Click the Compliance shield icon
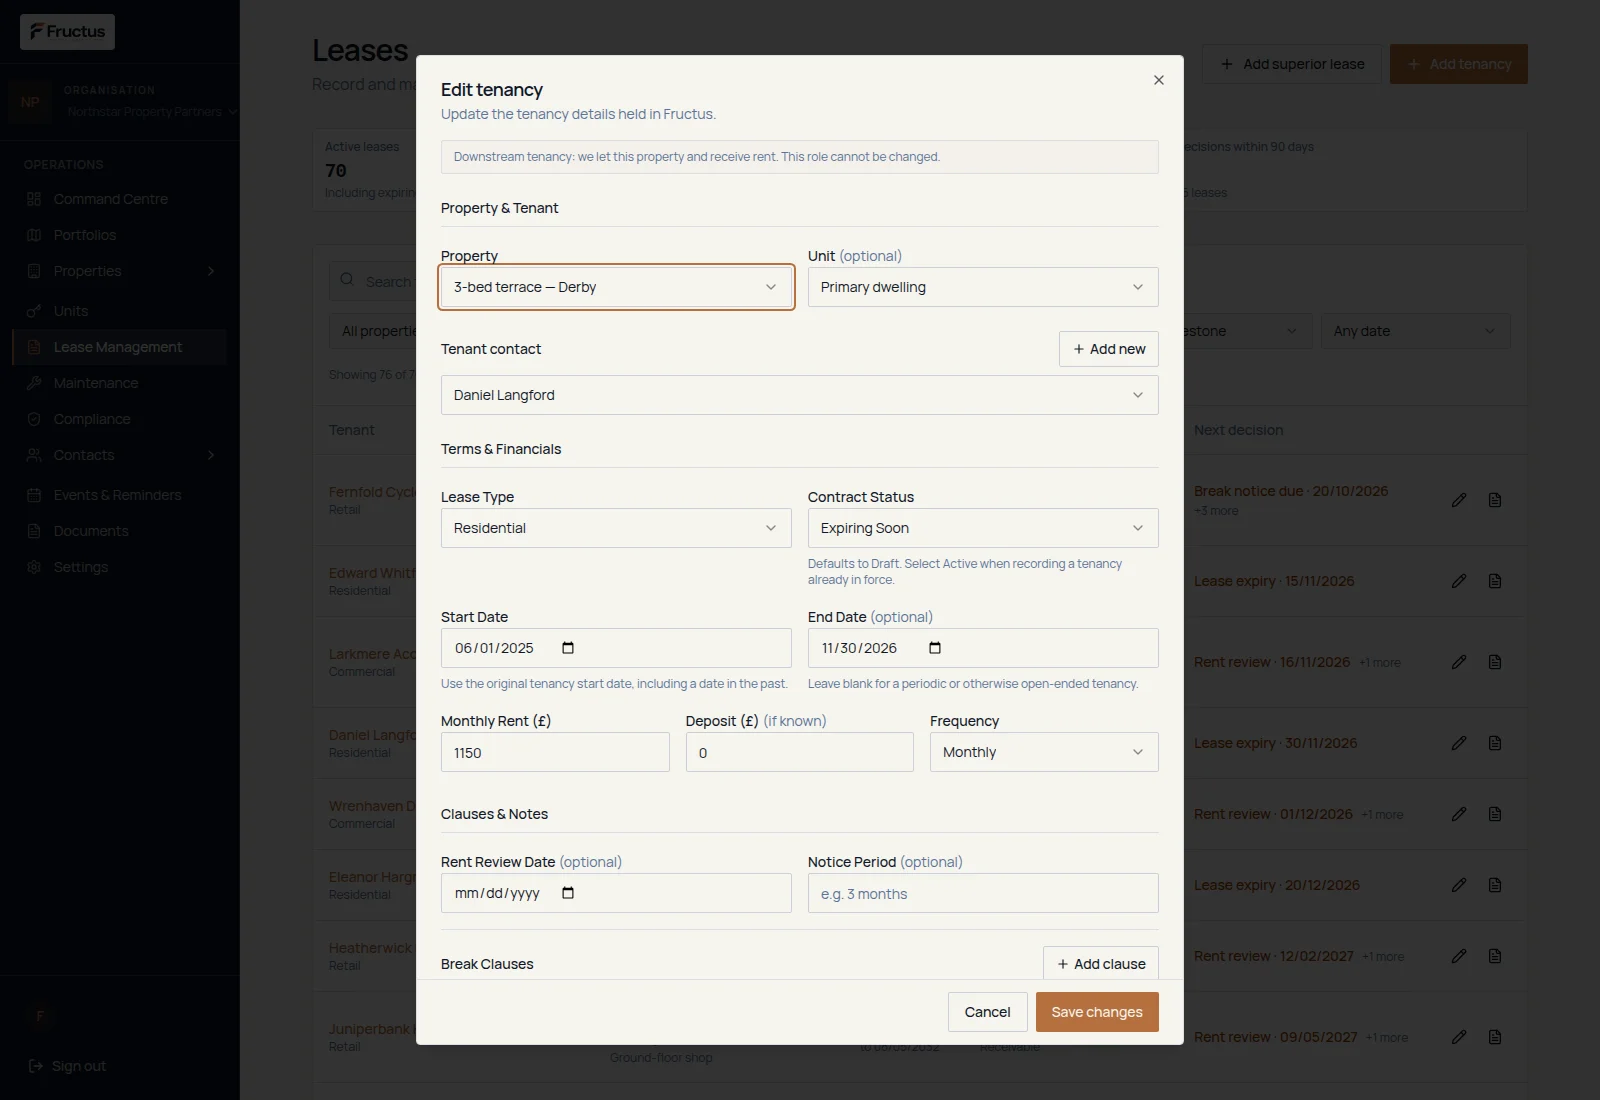 [34, 419]
